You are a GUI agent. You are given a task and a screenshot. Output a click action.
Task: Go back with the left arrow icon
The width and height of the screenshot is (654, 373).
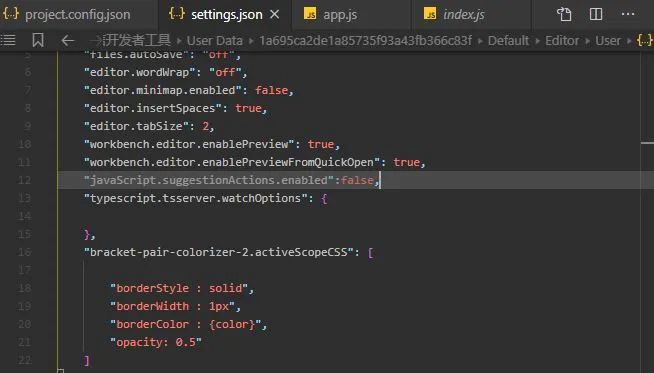(68, 40)
